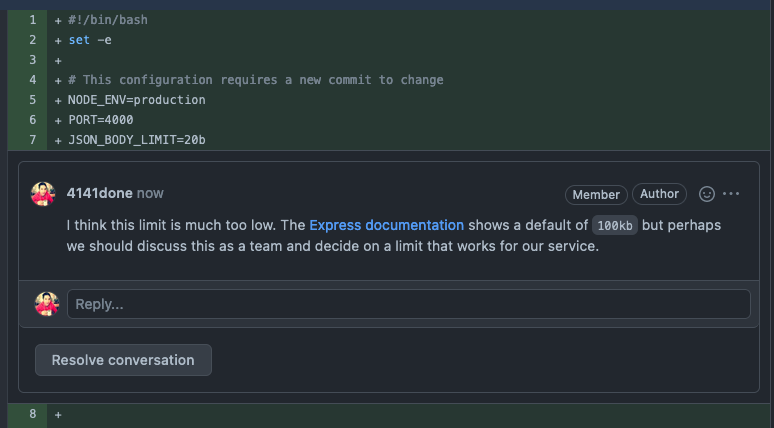Select line number 1 in the diff
This screenshot has width=774, height=428.
[x=32, y=20]
